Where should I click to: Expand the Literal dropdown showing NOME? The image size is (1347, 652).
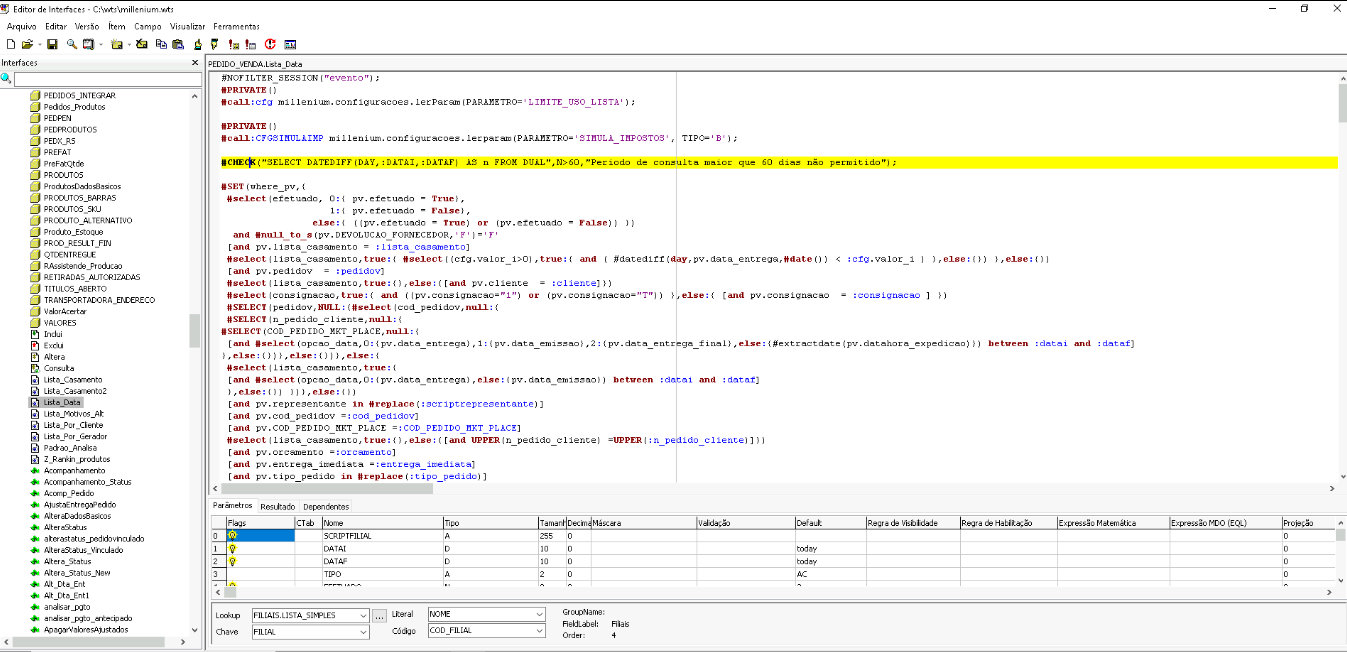tap(540, 614)
